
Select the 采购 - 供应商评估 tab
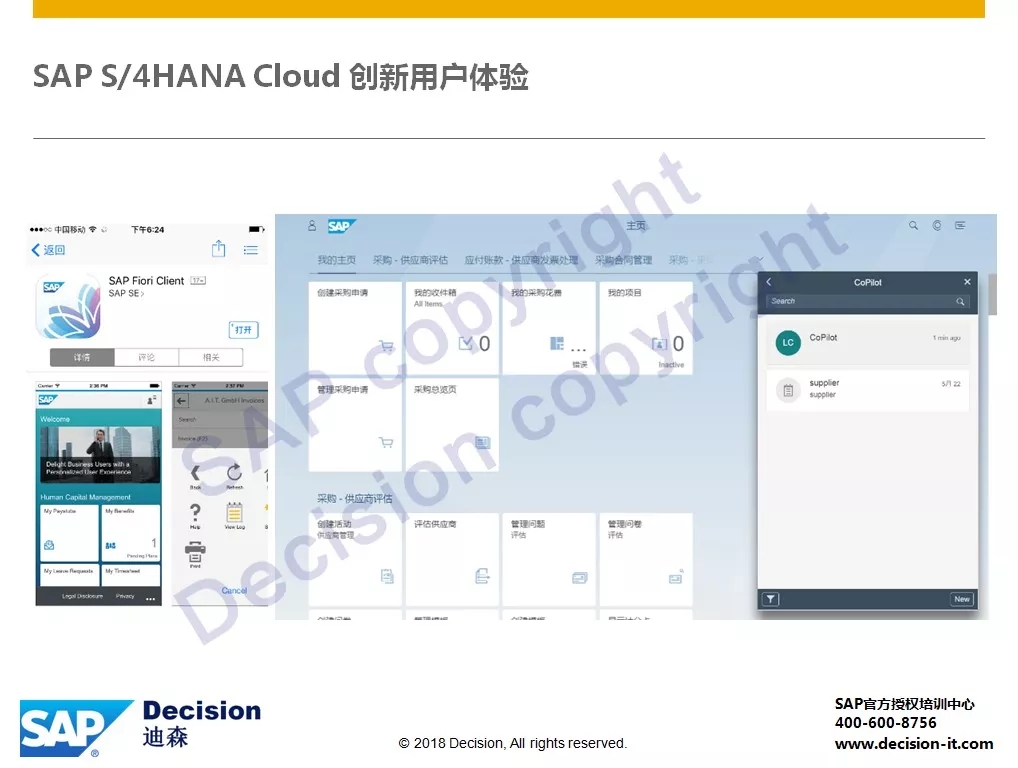click(410, 260)
